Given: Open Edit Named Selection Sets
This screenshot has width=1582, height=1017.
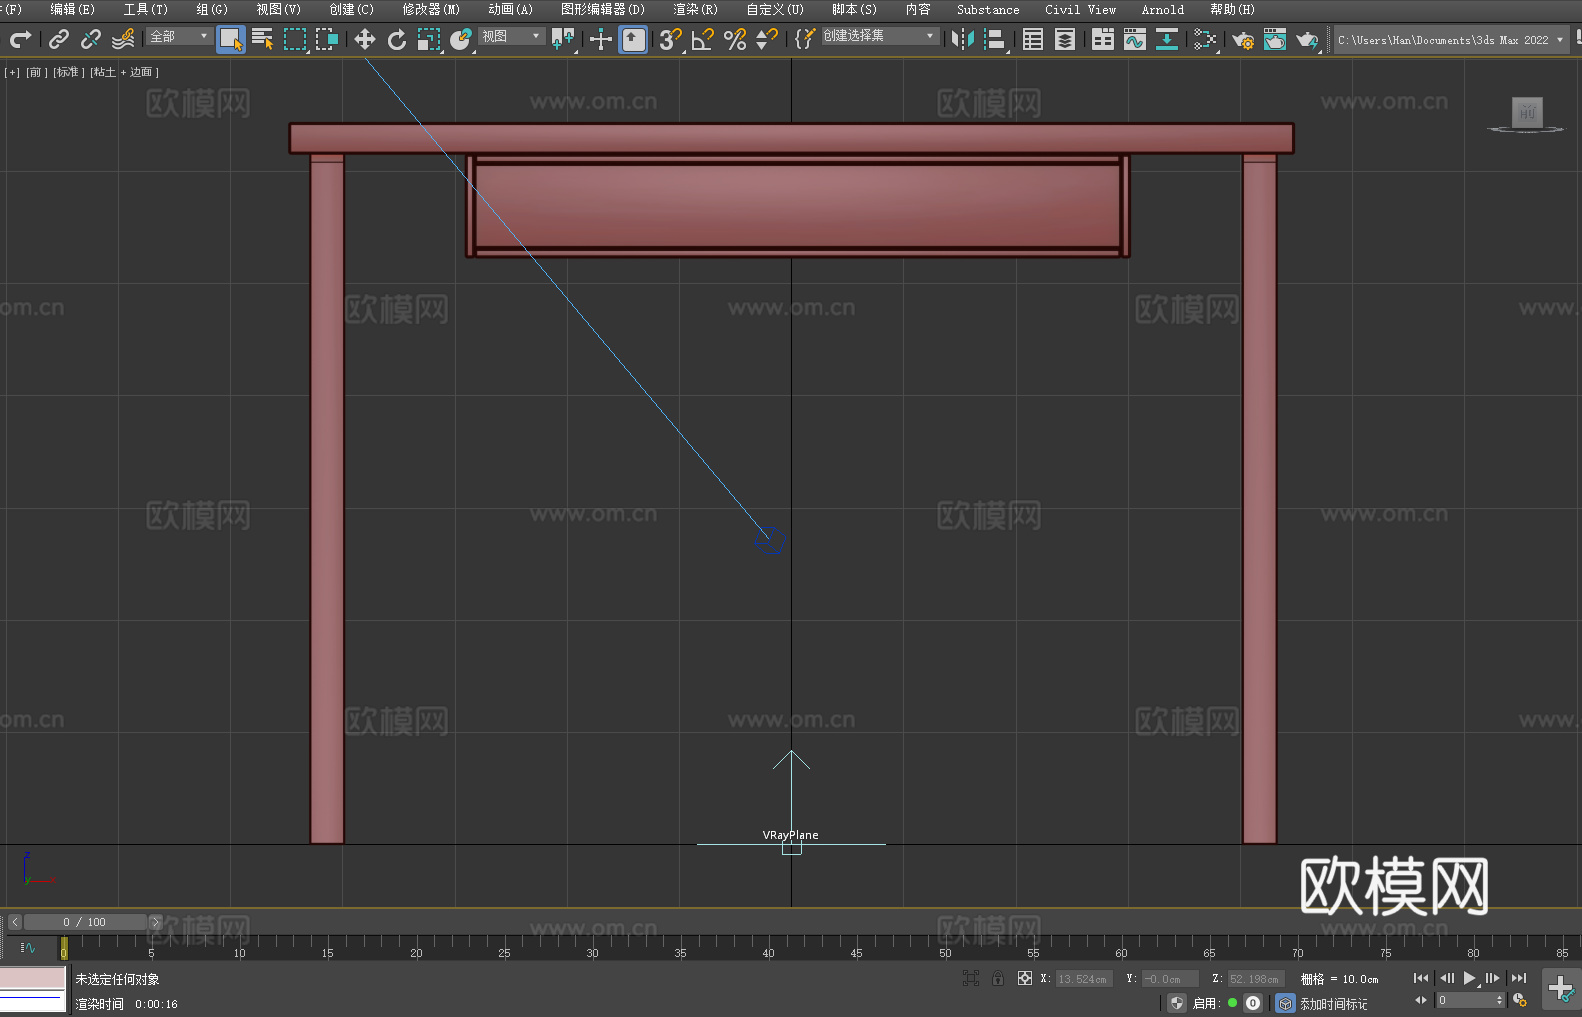Looking at the screenshot, I should pyautogui.click(x=805, y=39).
